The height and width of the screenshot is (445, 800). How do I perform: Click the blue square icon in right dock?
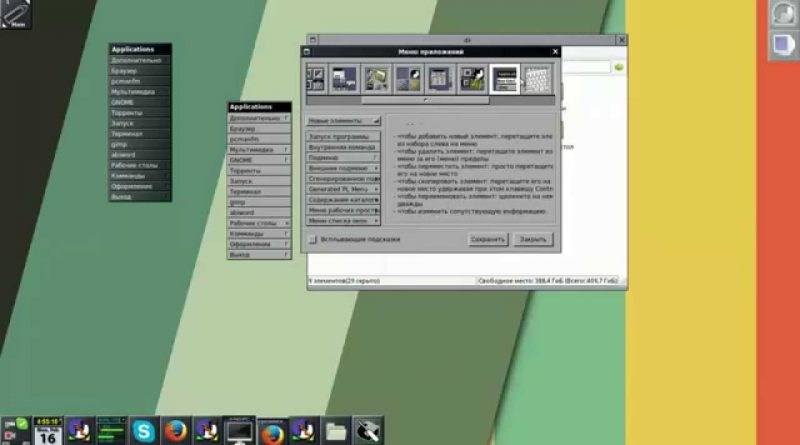point(784,45)
